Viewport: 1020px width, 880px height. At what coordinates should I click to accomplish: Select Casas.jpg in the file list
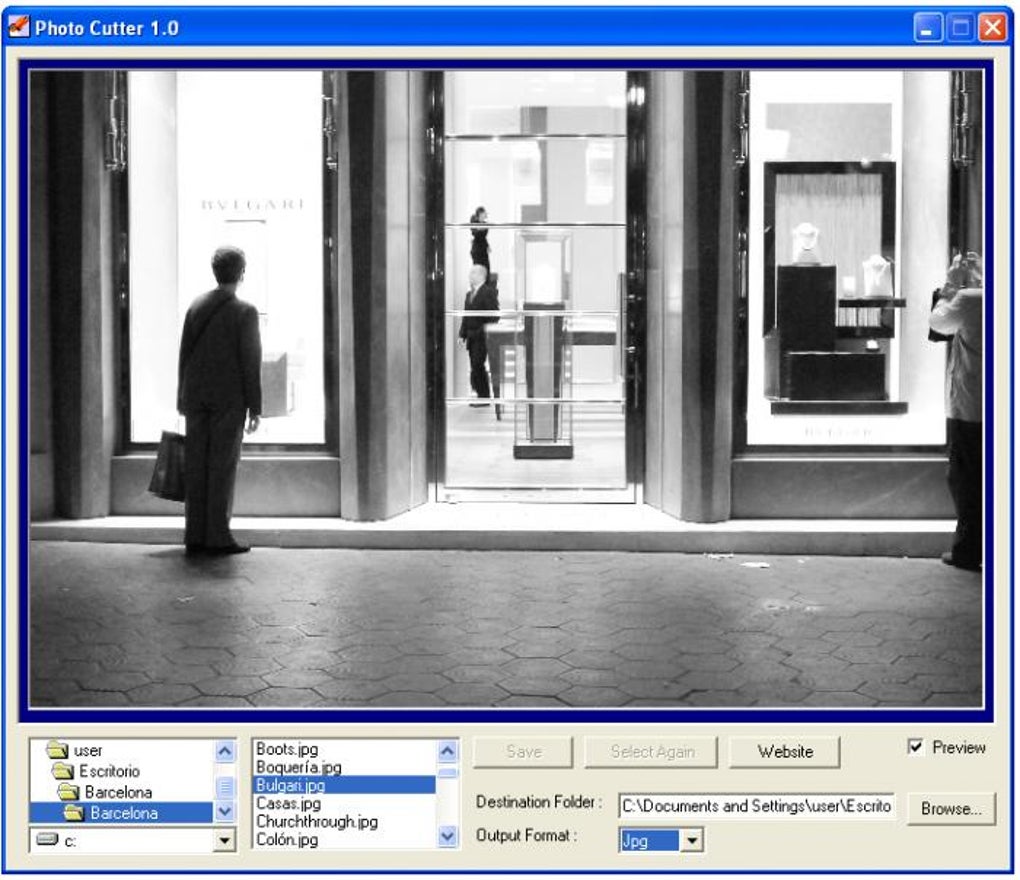[290, 803]
